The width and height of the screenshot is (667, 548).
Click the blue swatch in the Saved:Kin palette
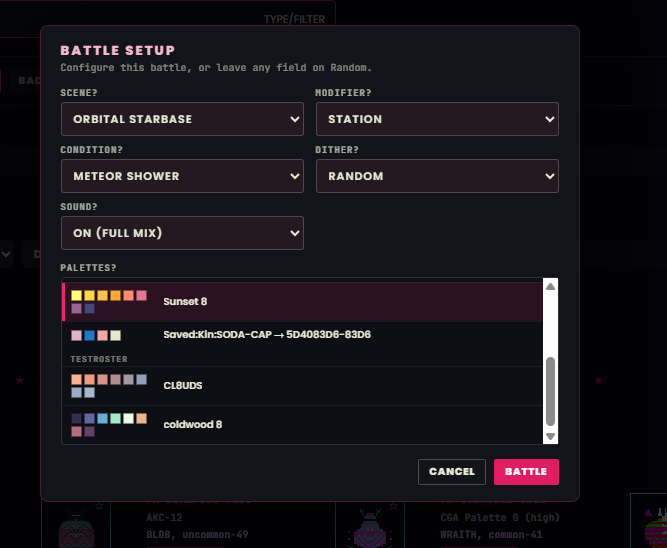89,335
